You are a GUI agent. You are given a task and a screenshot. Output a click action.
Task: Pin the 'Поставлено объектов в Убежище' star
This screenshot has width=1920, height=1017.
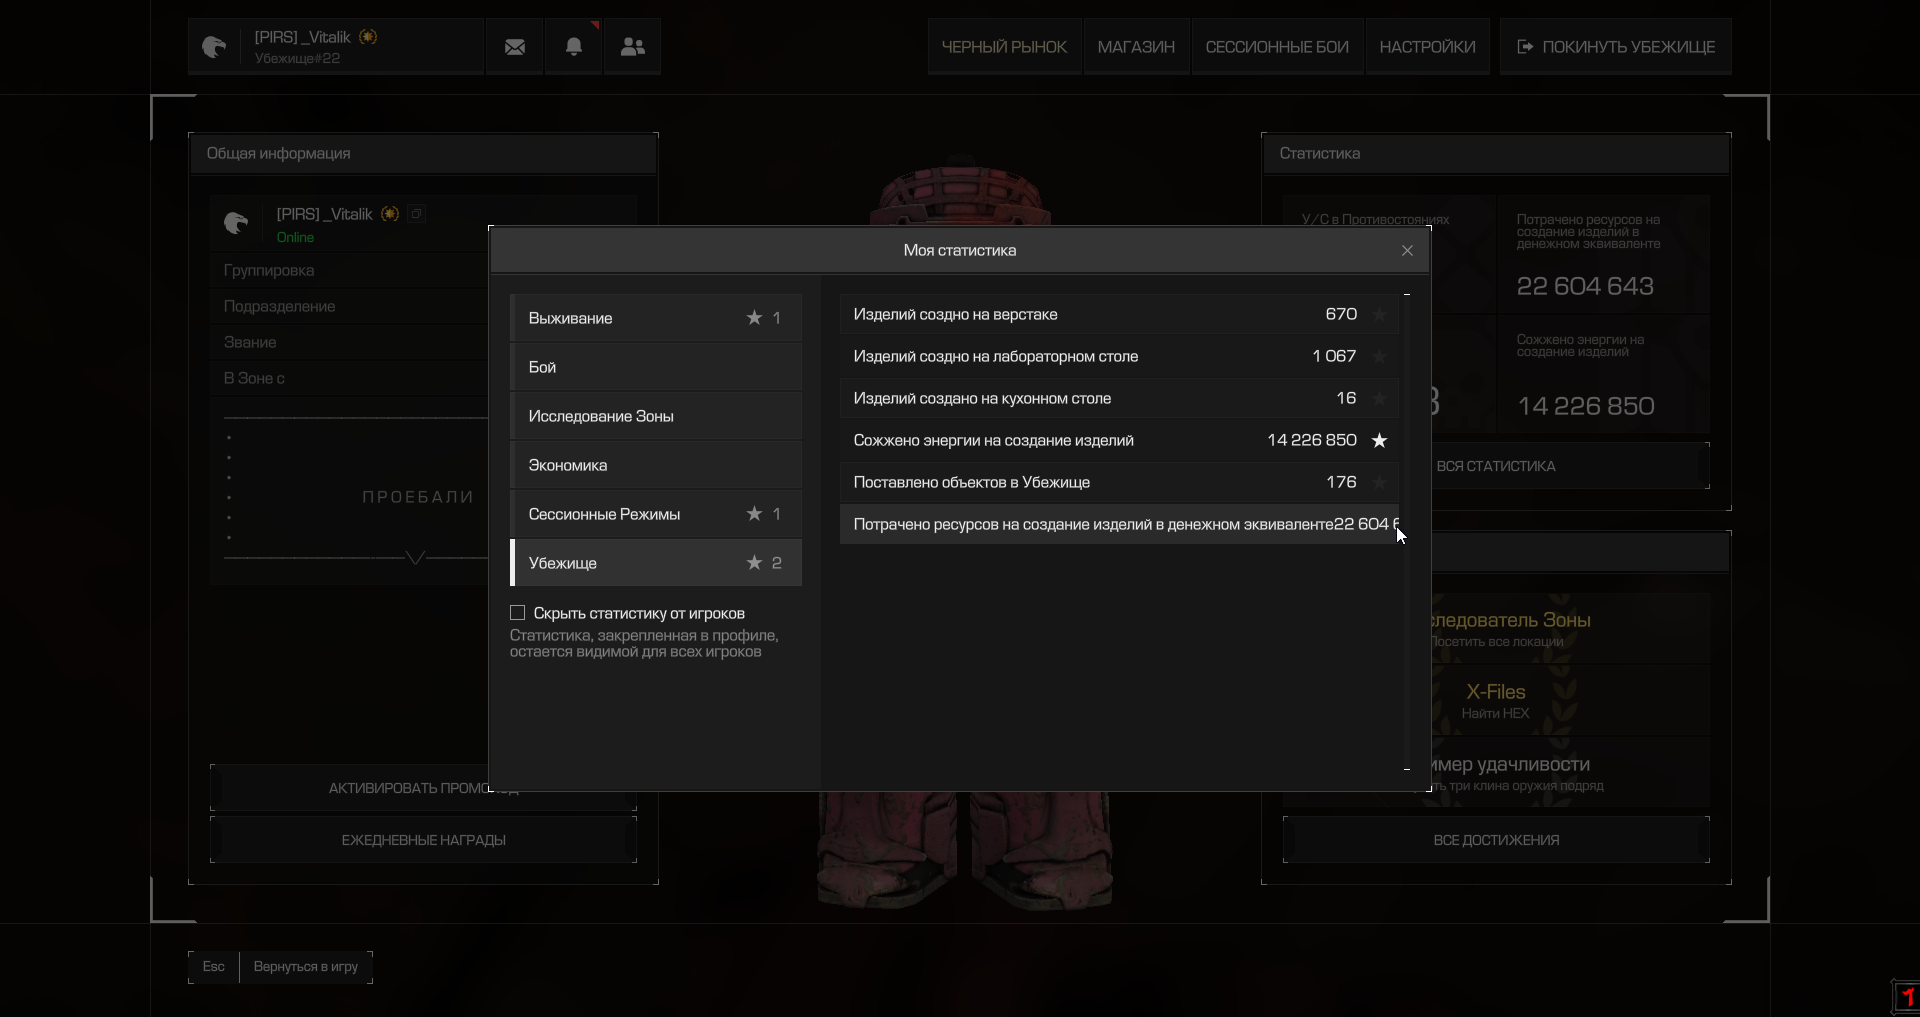(x=1379, y=483)
